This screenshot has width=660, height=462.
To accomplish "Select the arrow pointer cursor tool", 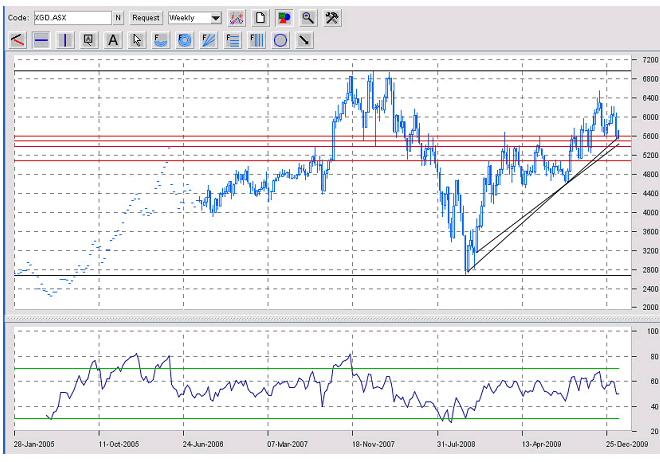I will (x=137, y=40).
